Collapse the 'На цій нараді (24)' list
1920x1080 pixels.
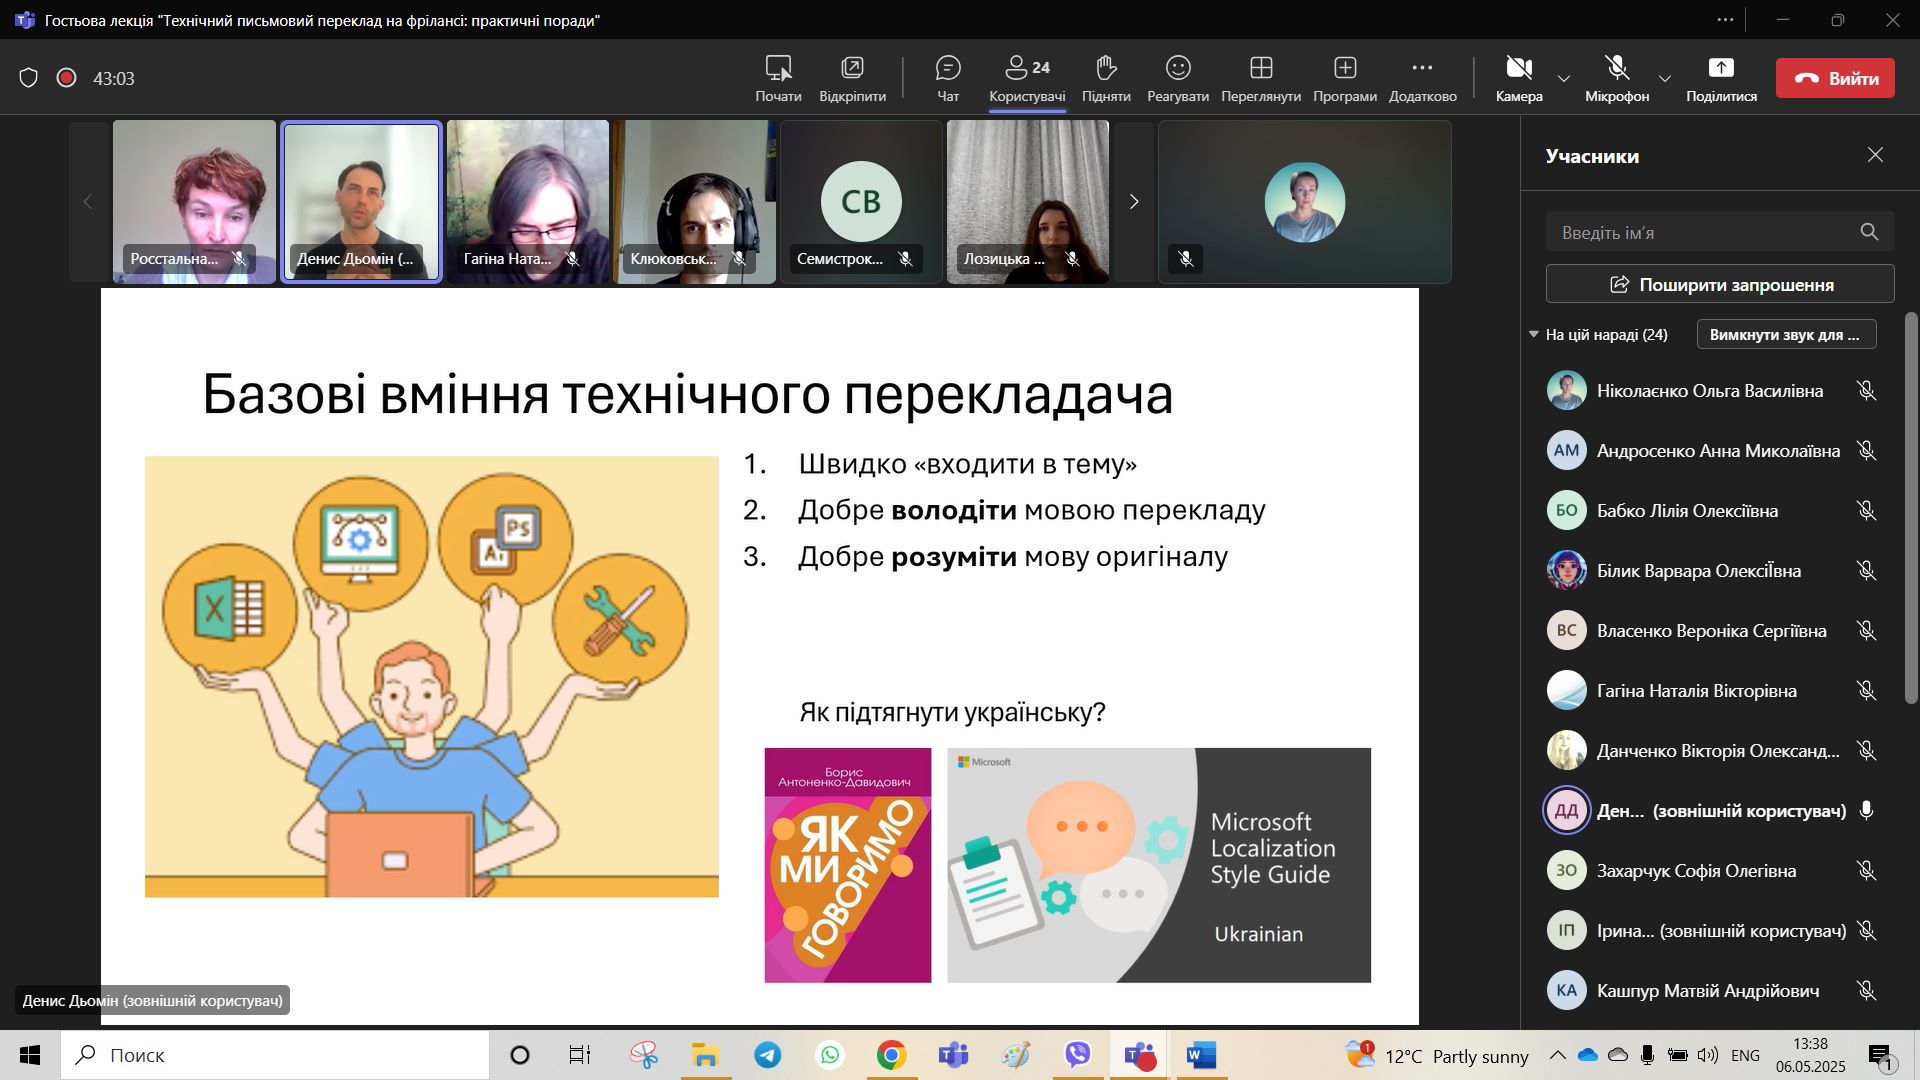click(1534, 335)
